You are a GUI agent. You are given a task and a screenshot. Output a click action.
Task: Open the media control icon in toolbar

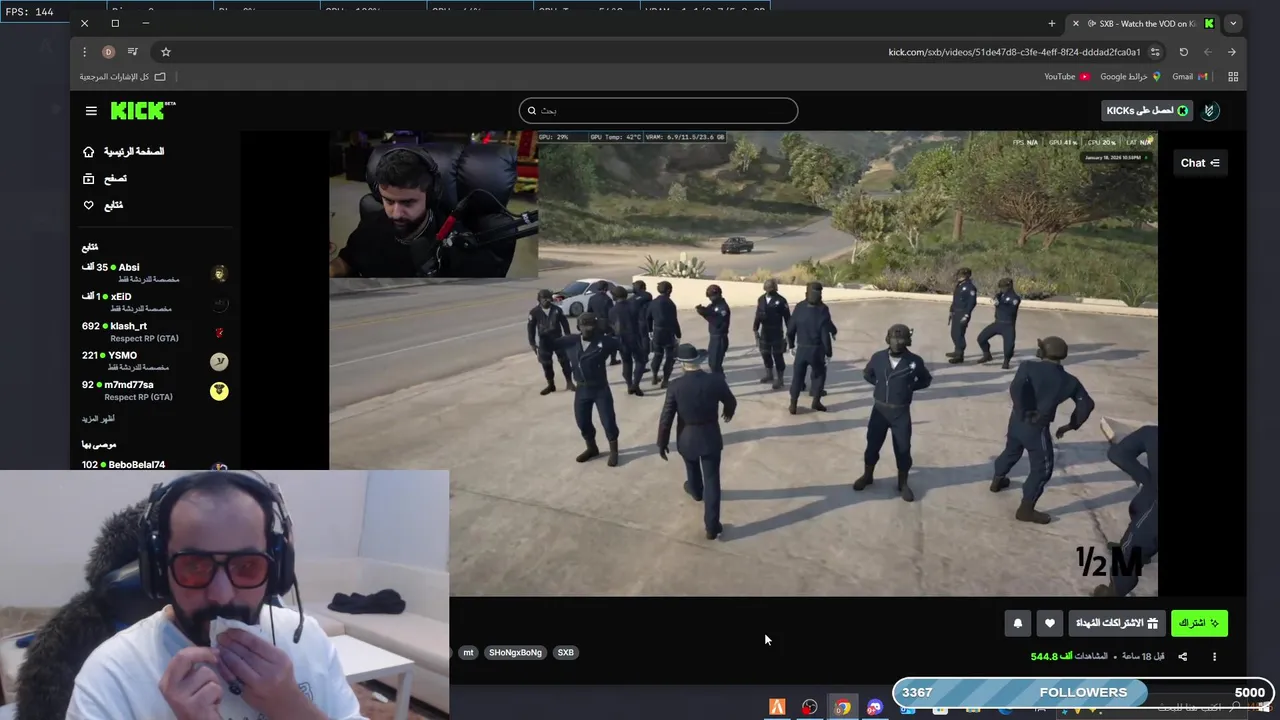pos(133,52)
